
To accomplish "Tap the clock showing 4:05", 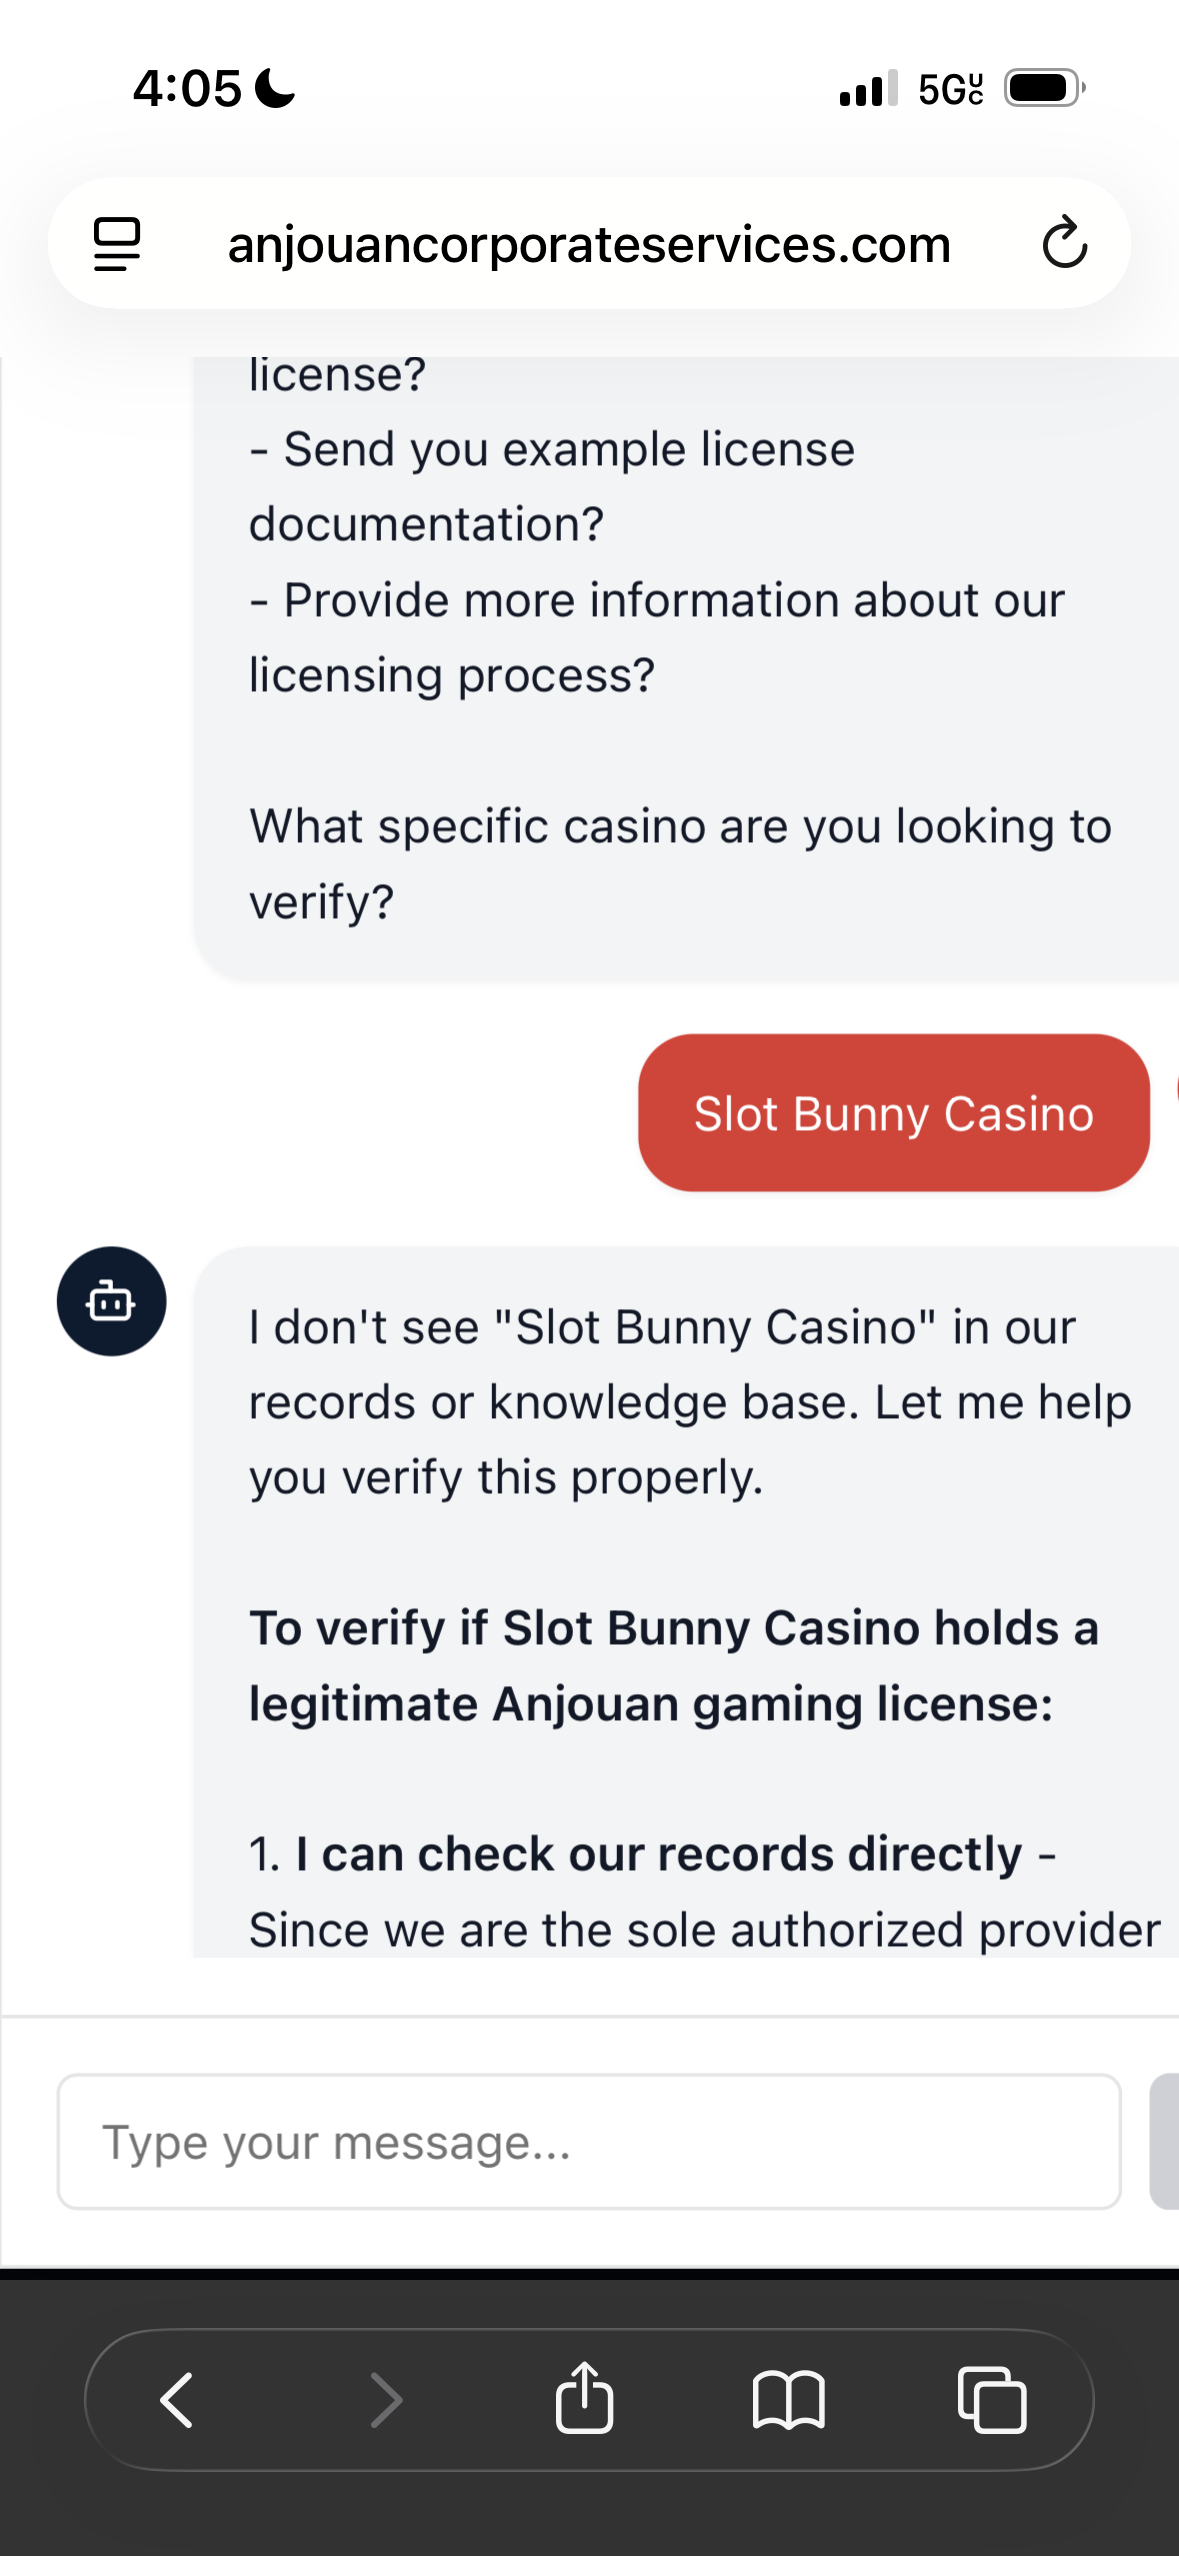I will click(190, 86).
